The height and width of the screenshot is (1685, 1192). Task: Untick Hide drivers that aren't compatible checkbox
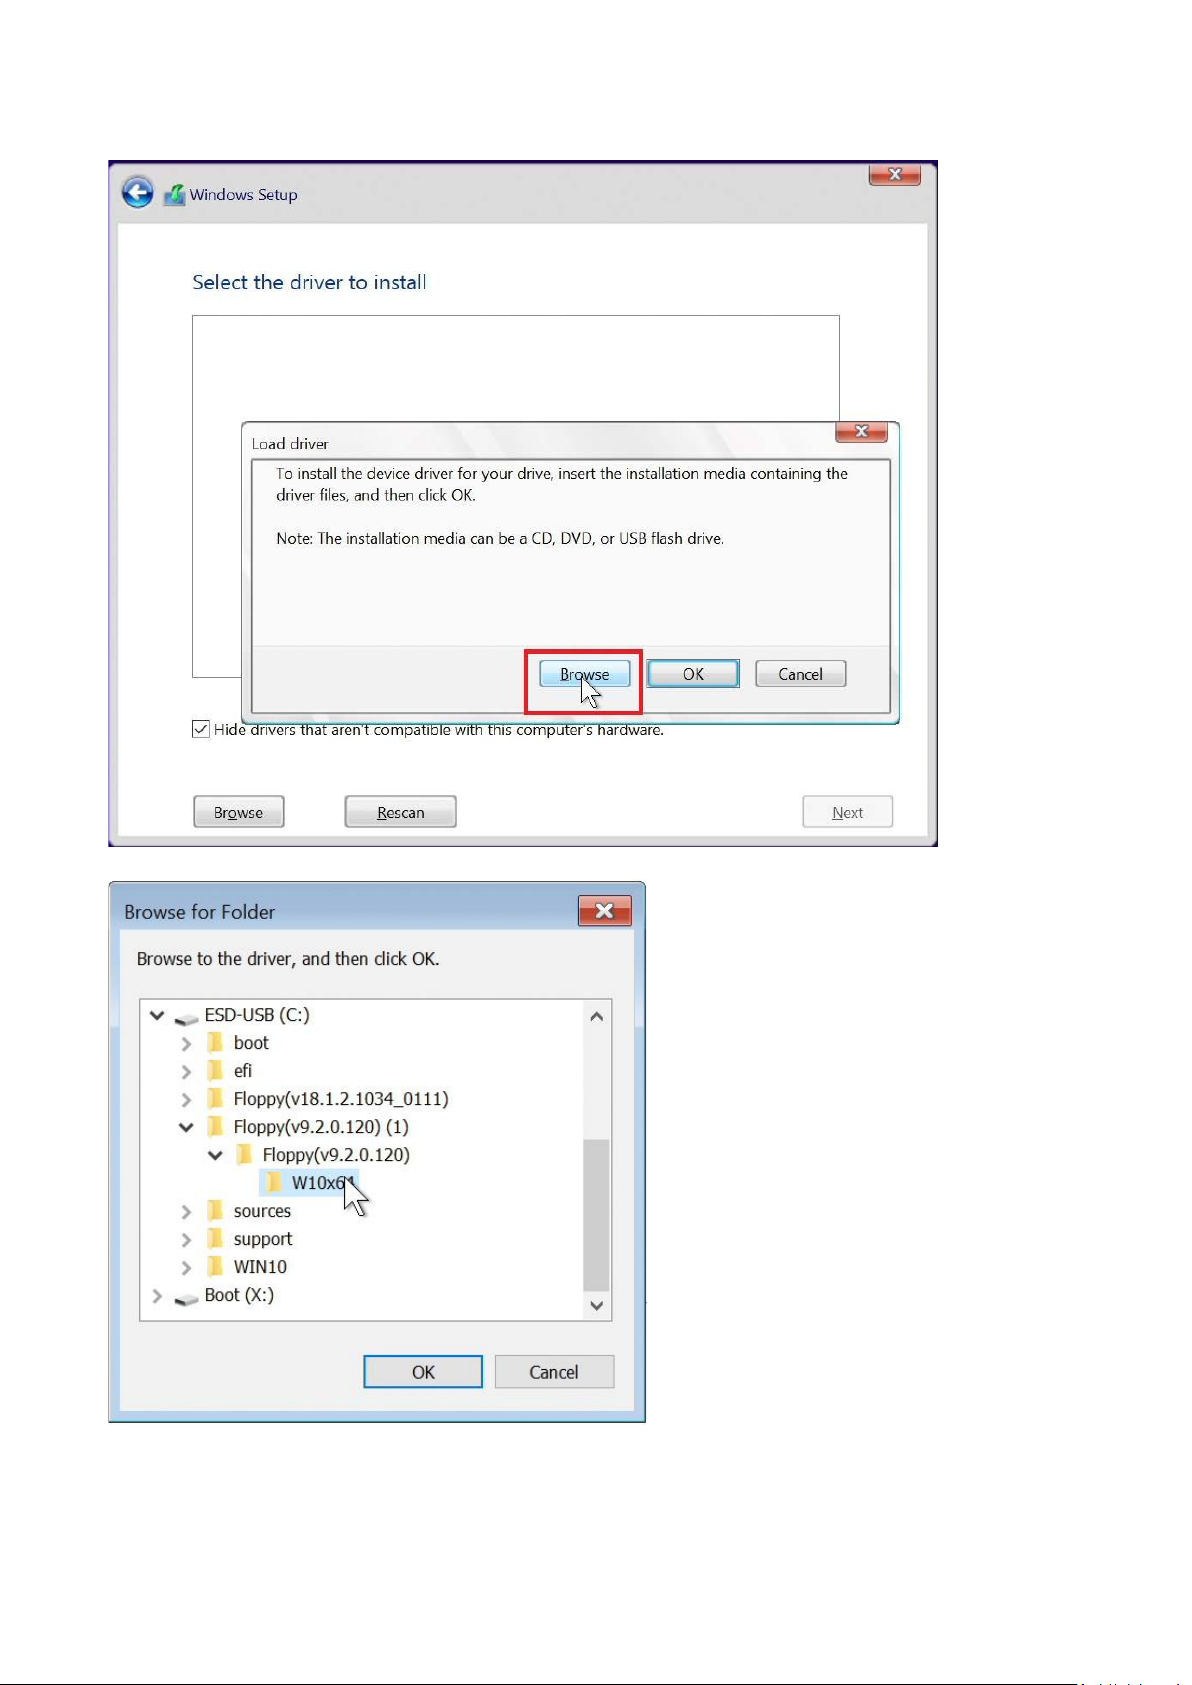[x=201, y=729]
